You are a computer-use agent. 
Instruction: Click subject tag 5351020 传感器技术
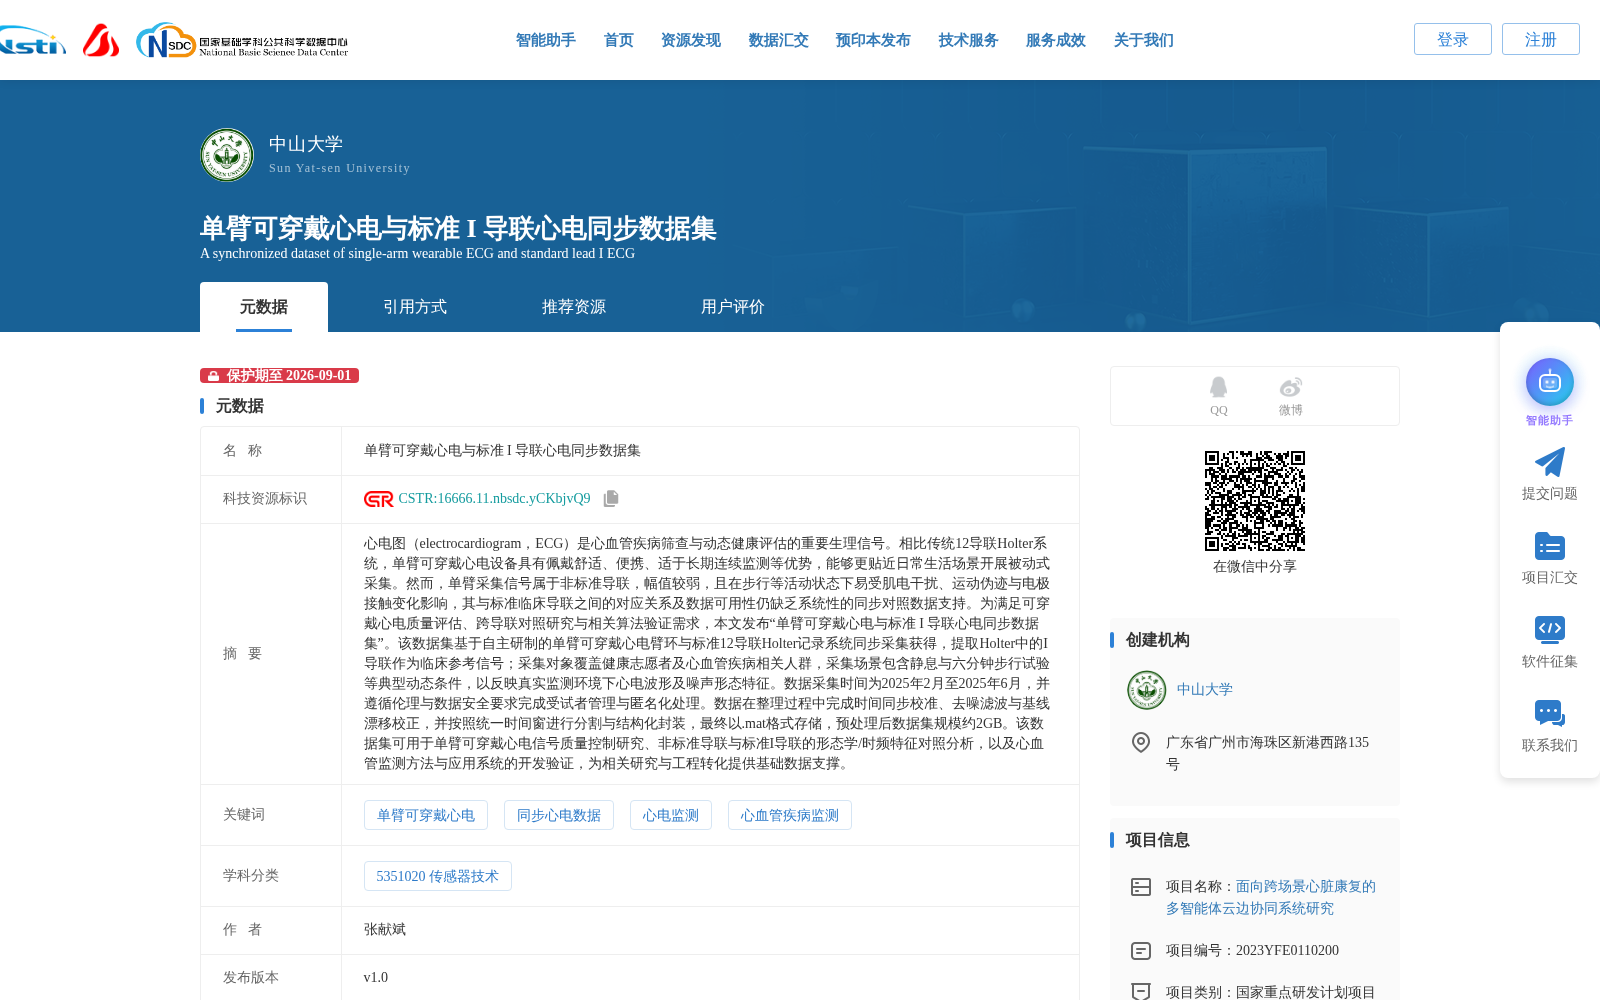tap(438, 876)
